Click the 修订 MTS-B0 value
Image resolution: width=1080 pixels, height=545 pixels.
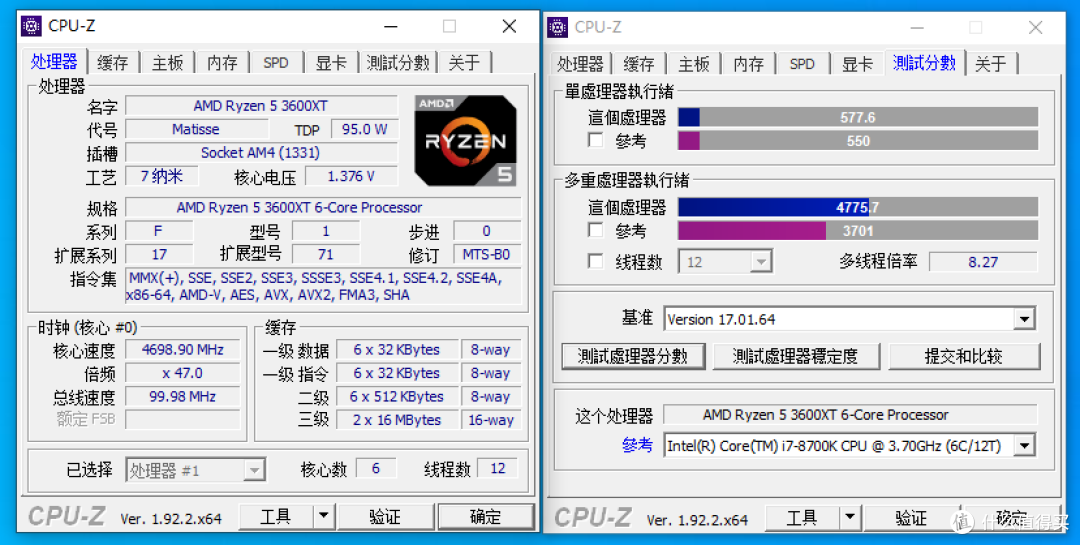[x=486, y=254]
